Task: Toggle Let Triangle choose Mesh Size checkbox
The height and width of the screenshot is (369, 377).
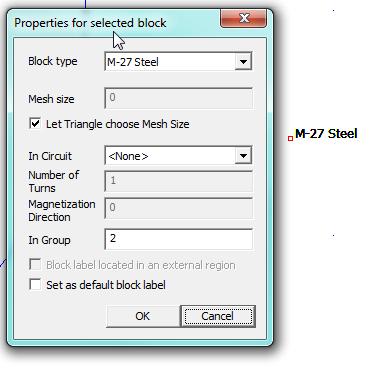Action: [35, 124]
